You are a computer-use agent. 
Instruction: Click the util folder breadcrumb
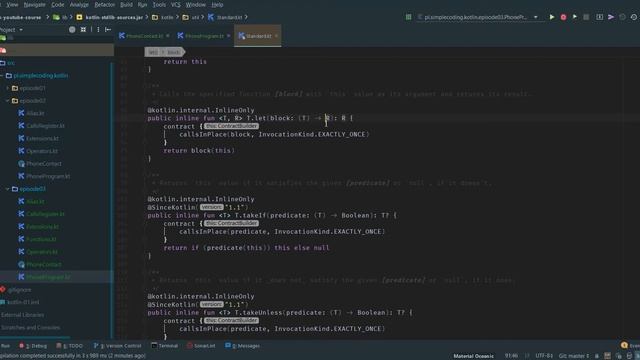pyautogui.click(x=191, y=17)
